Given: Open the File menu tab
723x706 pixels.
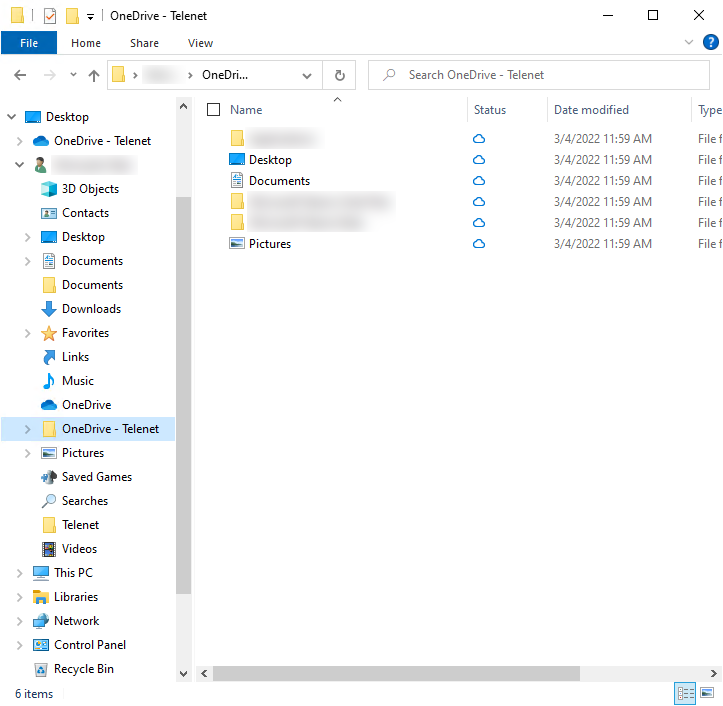Looking at the screenshot, I should click(x=29, y=43).
